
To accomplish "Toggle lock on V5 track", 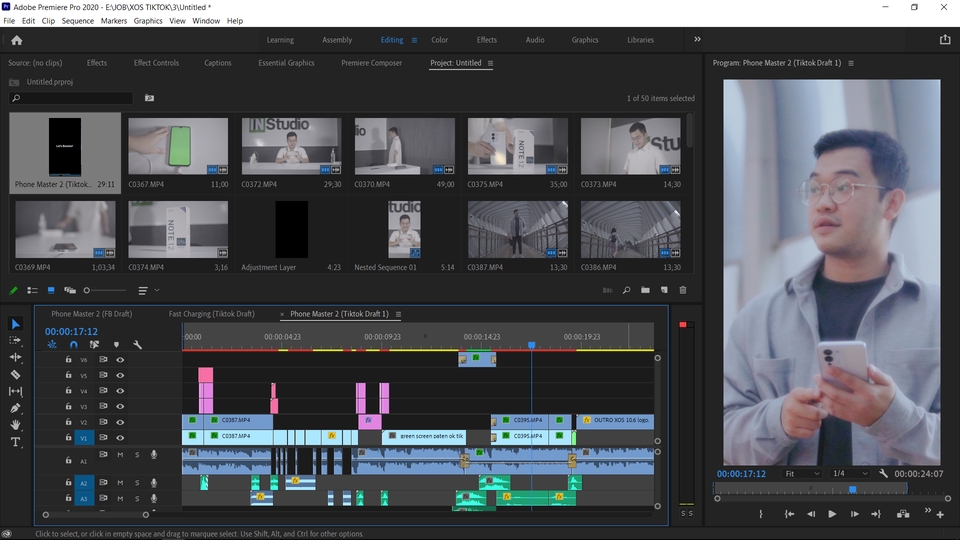I will [69, 375].
